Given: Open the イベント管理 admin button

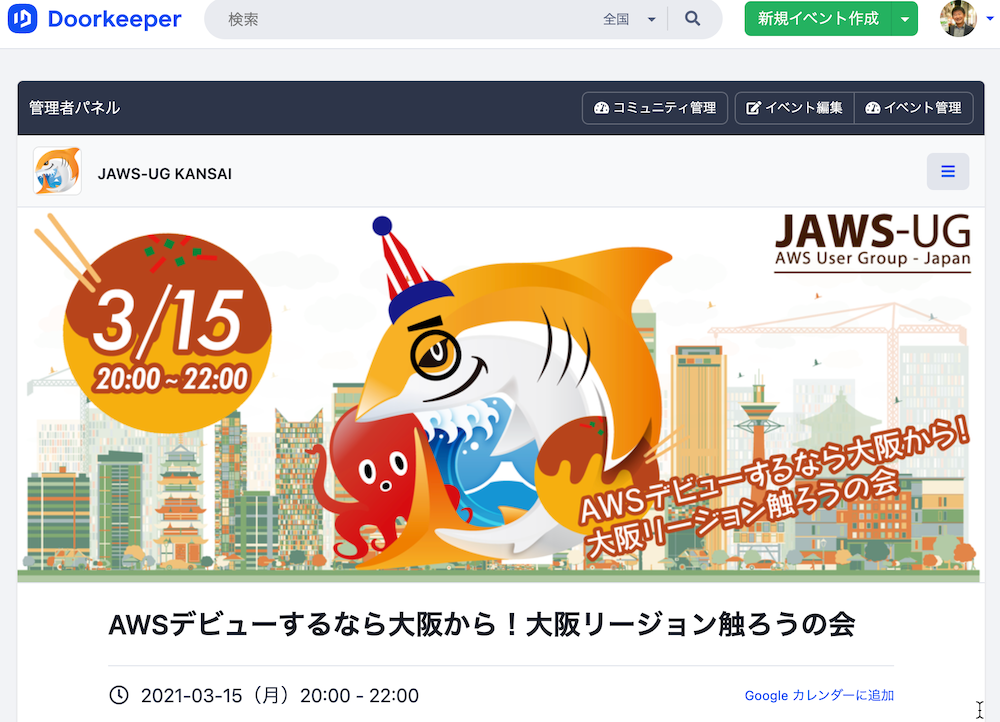Looking at the screenshot, I should (913, 108).
